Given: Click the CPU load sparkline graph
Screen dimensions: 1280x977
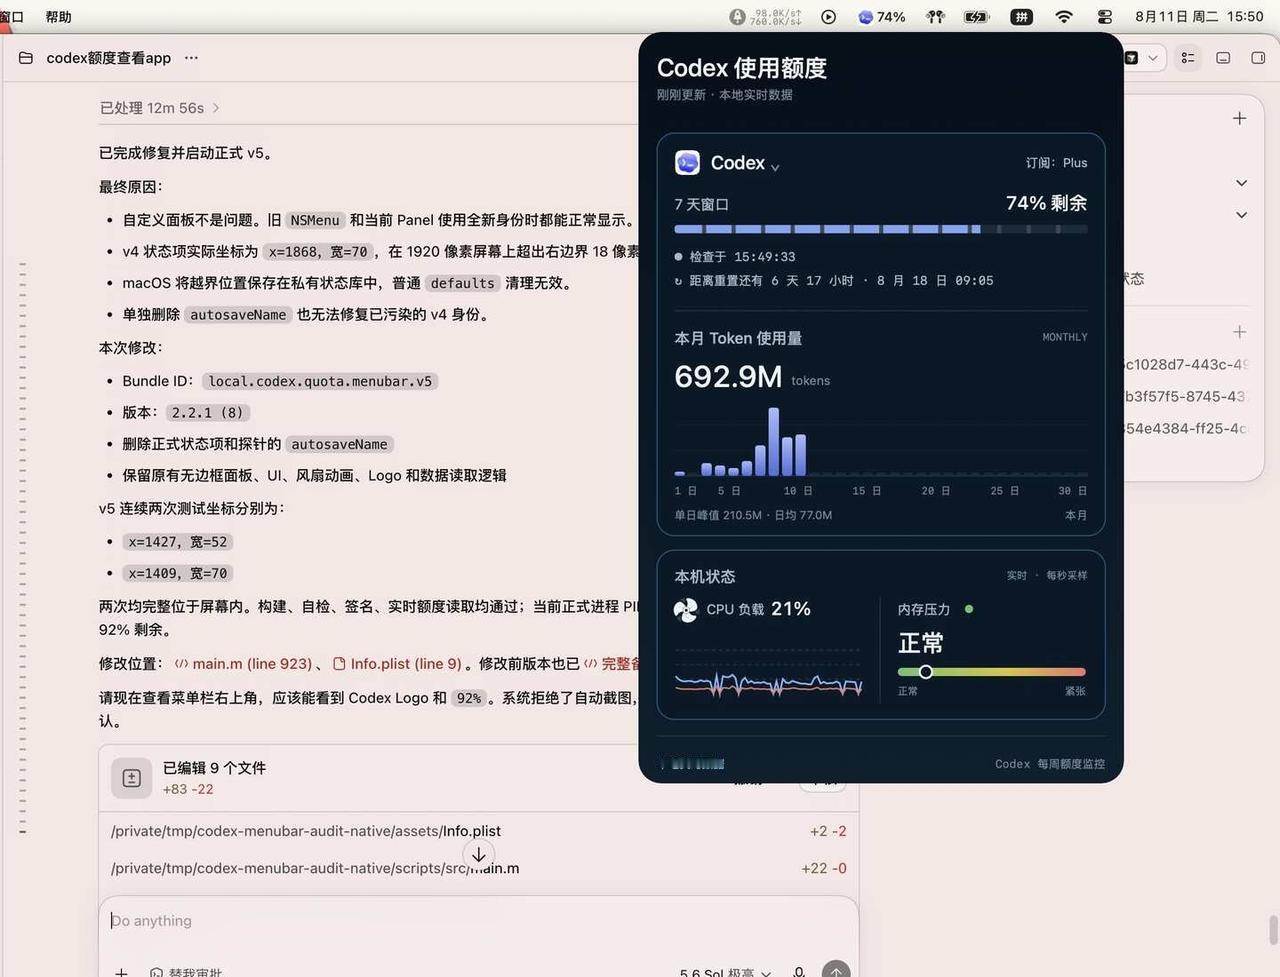Looking at the screenshot, I should [x=768, y=685].
